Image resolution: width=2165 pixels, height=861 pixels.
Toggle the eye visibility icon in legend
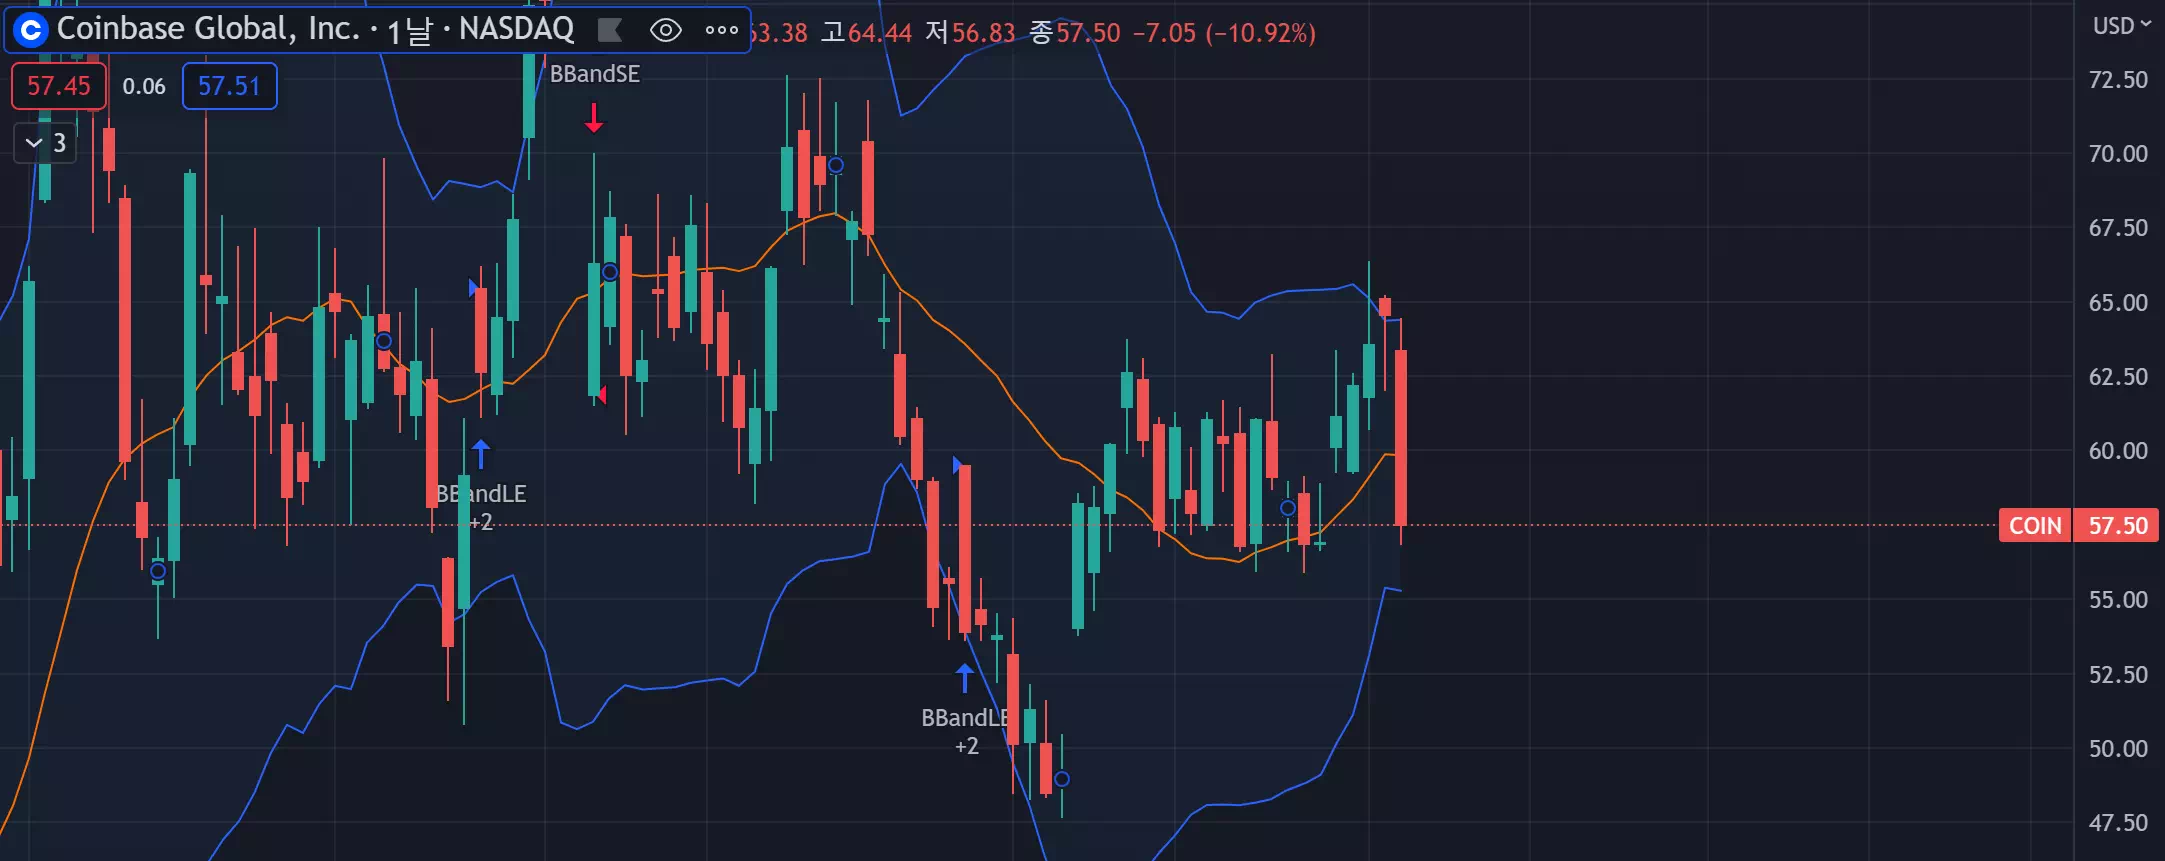click(x=665, y=31)
